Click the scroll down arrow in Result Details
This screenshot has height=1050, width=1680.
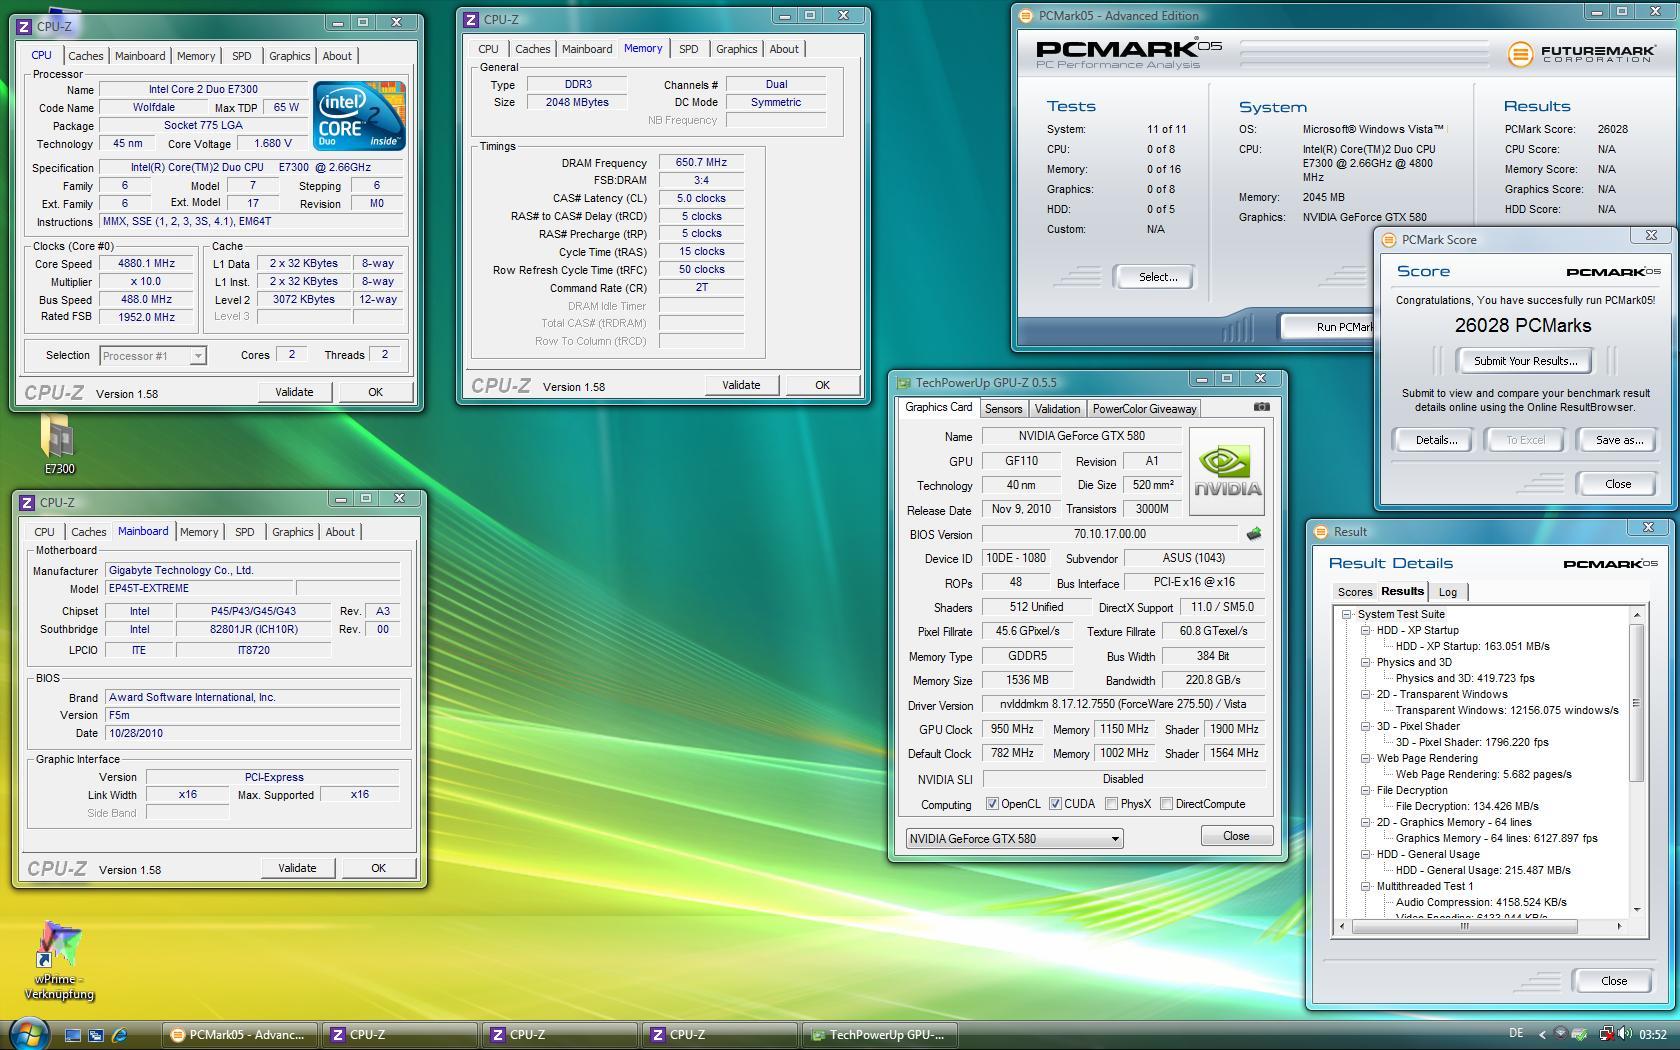click(1637, 909)
